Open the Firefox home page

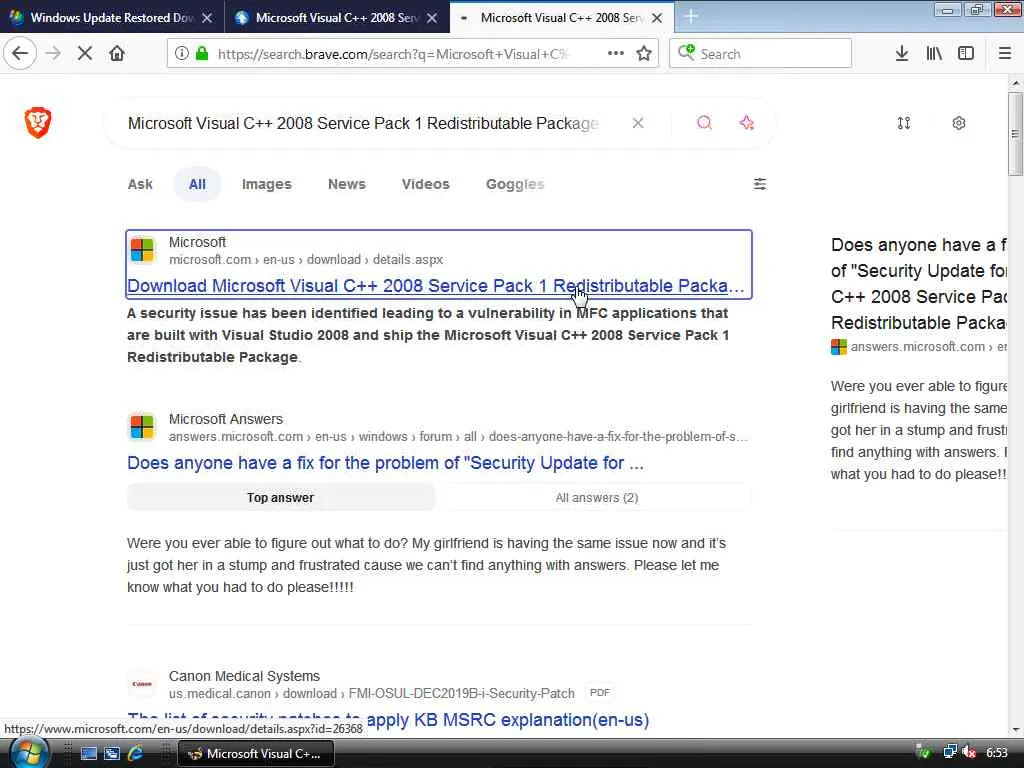tap(117, 54)
